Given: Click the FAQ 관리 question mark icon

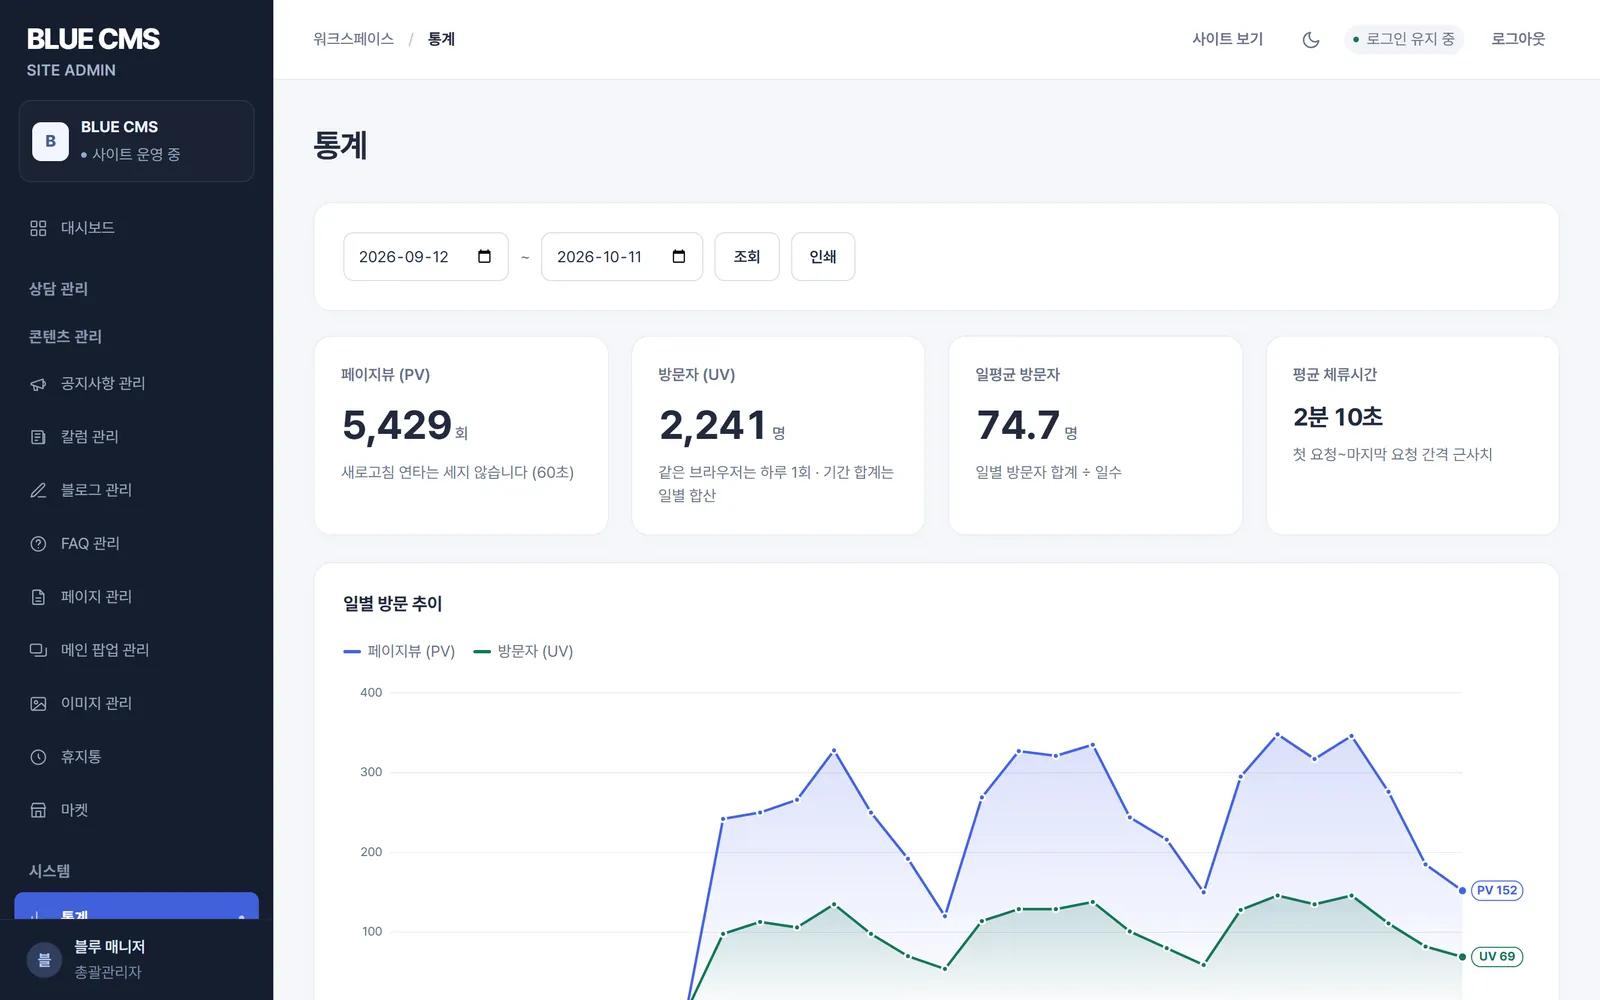Looking at the screenshot, I should pos(38,544).
